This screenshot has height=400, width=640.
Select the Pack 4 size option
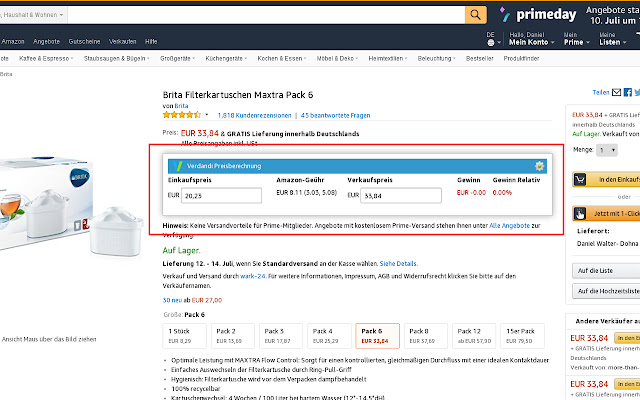pos(329,336)
